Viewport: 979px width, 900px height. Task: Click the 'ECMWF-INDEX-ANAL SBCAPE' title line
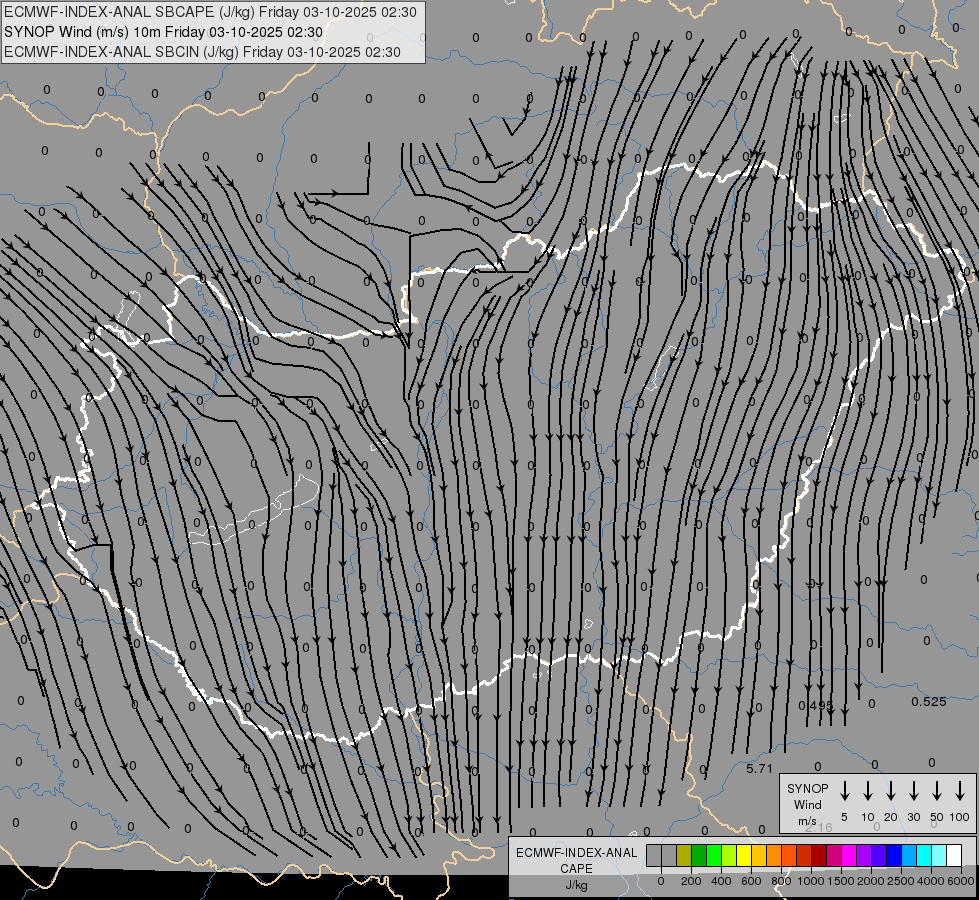[x=210, y=12]
